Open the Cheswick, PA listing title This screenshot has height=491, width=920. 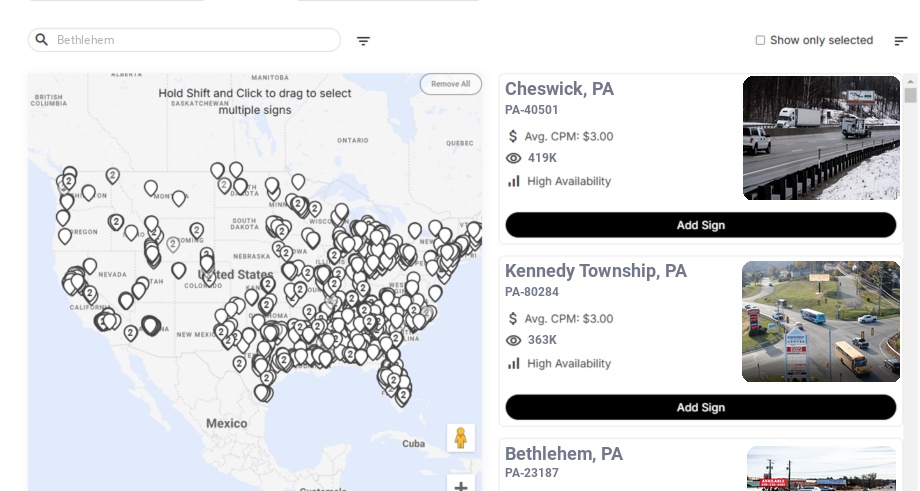point(559,89)
